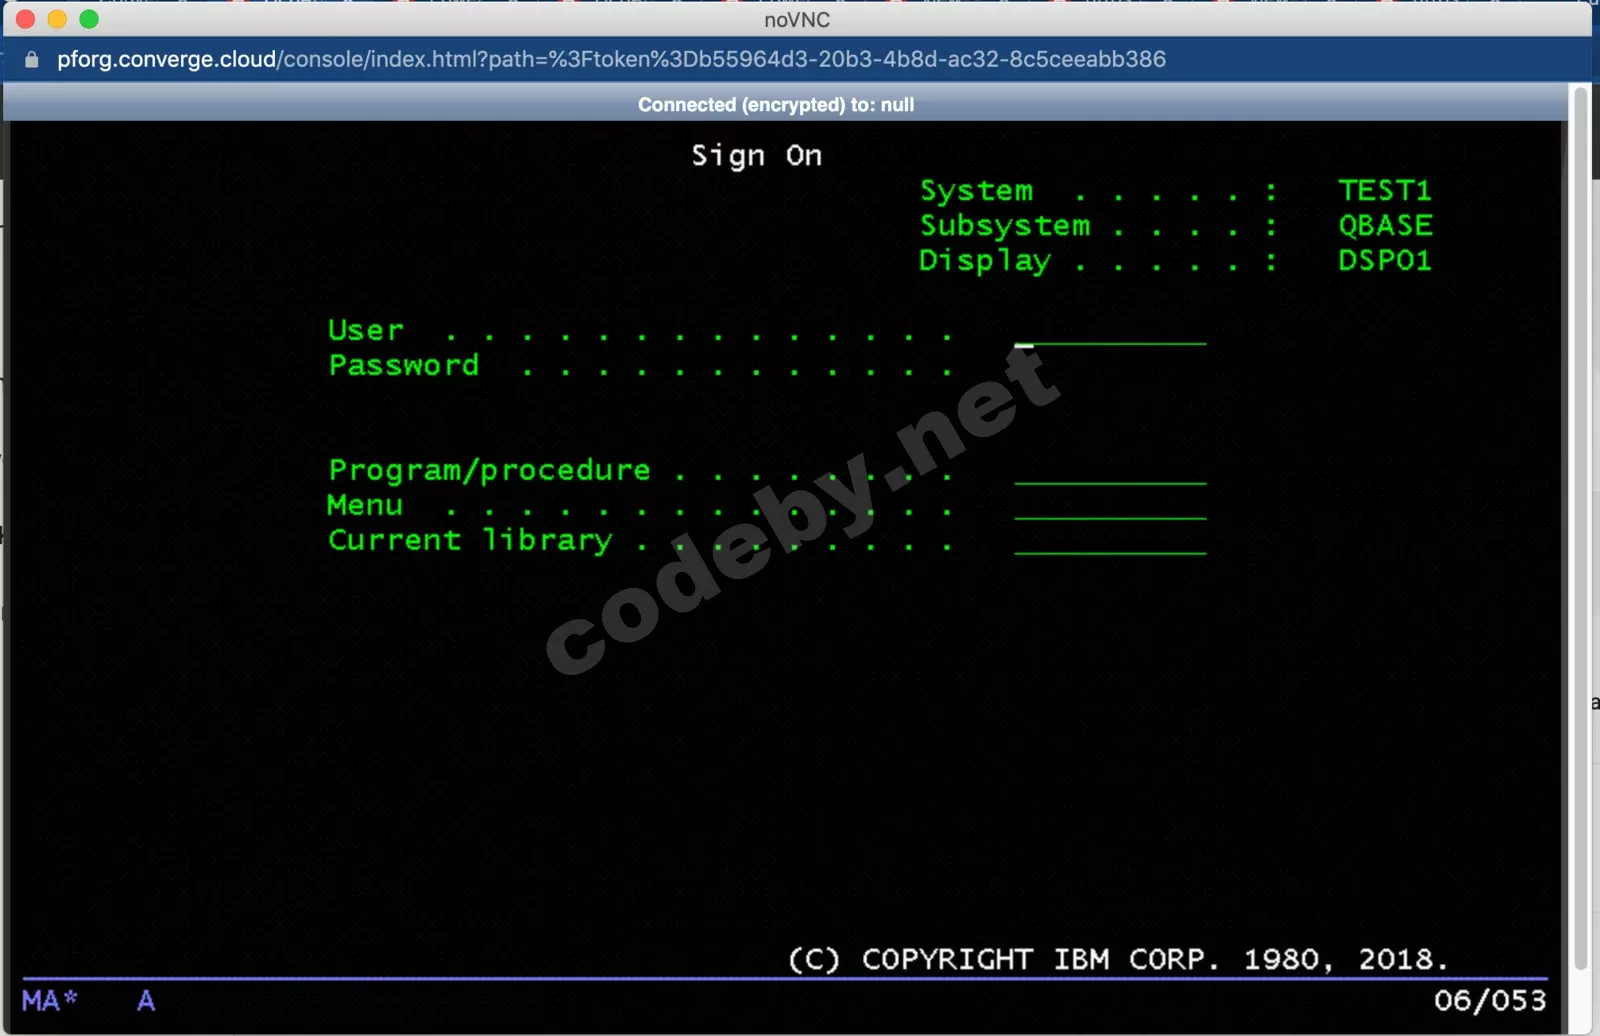Click the 'Menu' label text

(x=365, y=505)
